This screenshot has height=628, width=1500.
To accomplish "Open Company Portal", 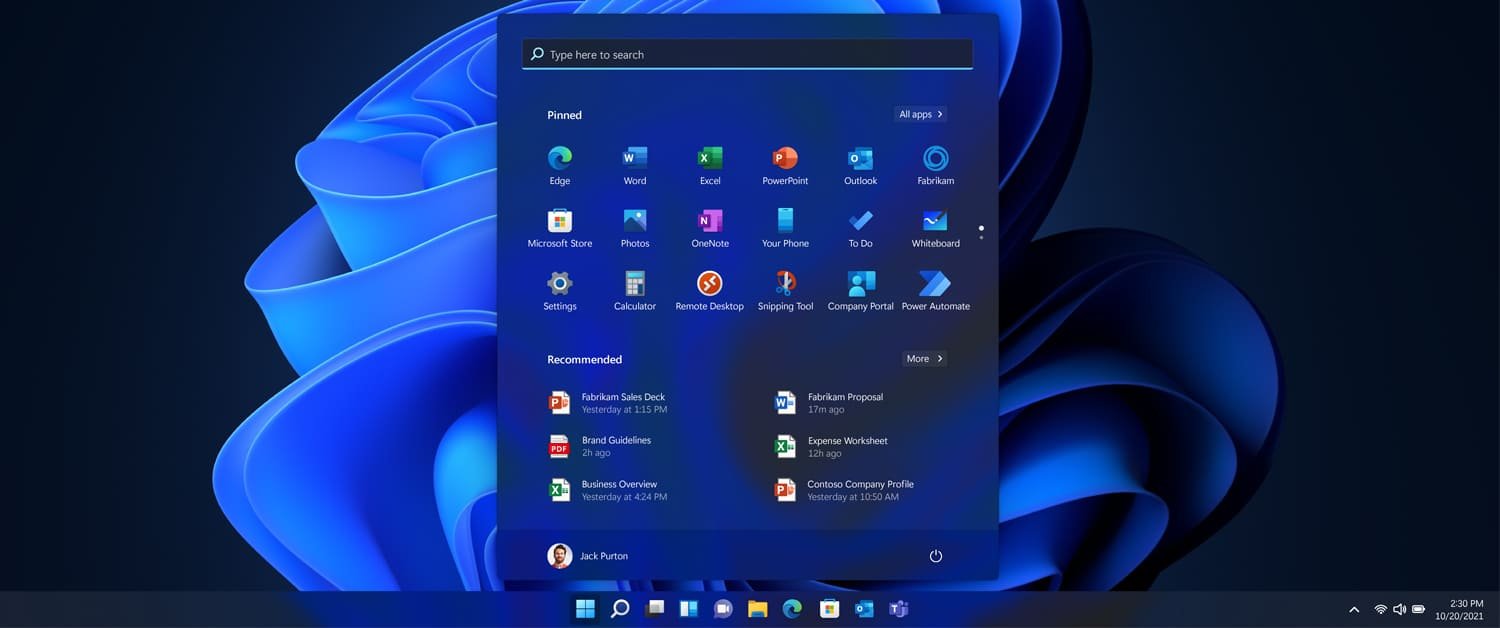I will tap(860, 291).
